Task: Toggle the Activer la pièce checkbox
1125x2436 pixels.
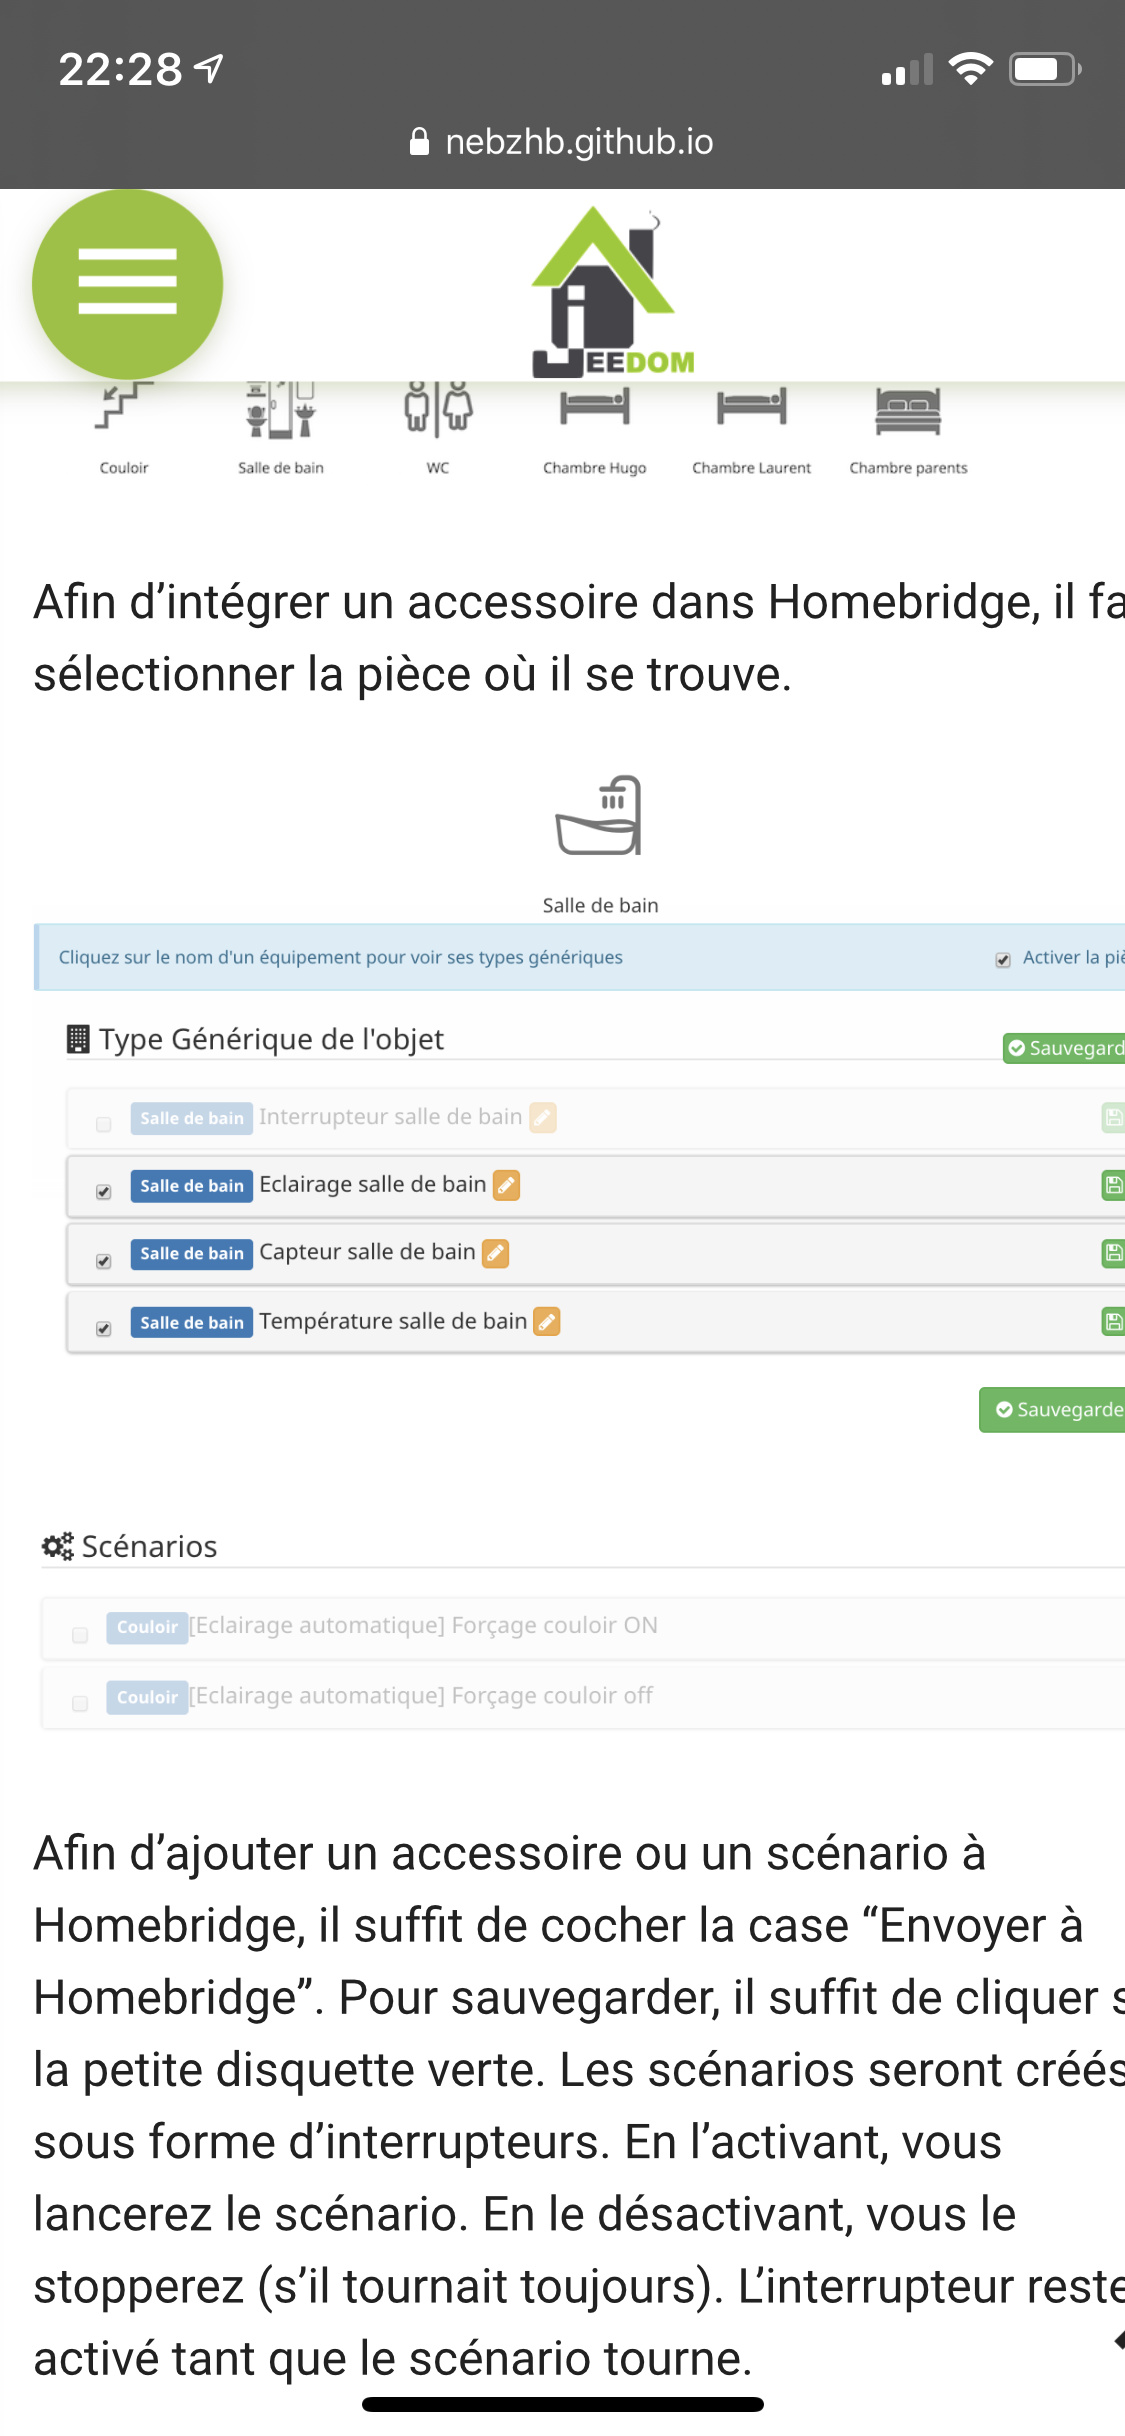Action: [1003, 960]
